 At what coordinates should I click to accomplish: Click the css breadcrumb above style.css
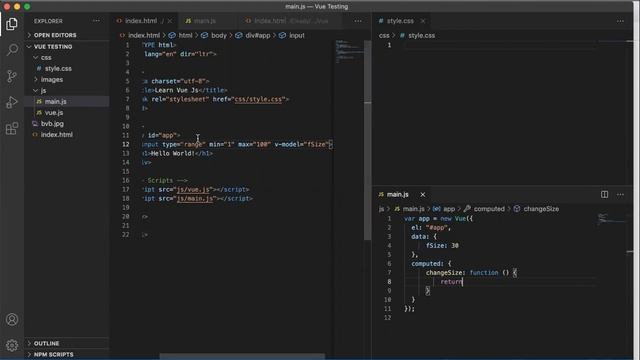pyautogui.click(x=384, y=36)
